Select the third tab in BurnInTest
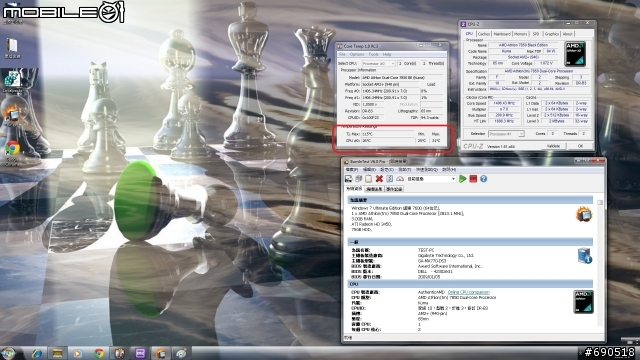640x360 pixels. point(394,189)
